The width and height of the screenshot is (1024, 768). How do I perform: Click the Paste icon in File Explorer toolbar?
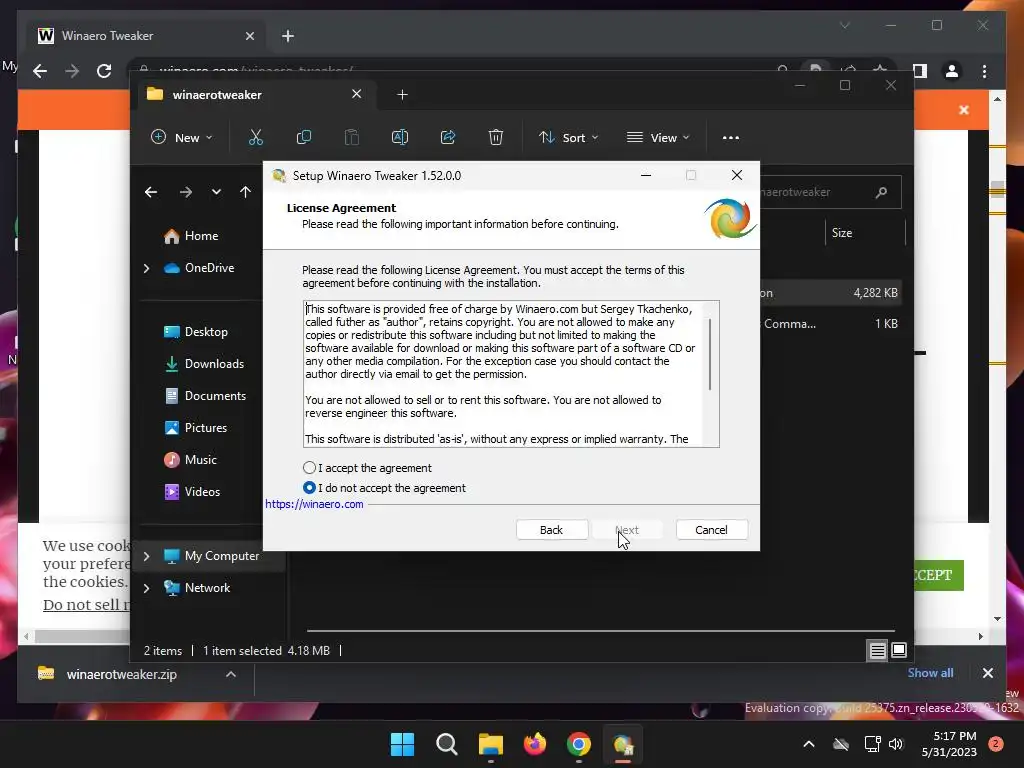point(351,137)
